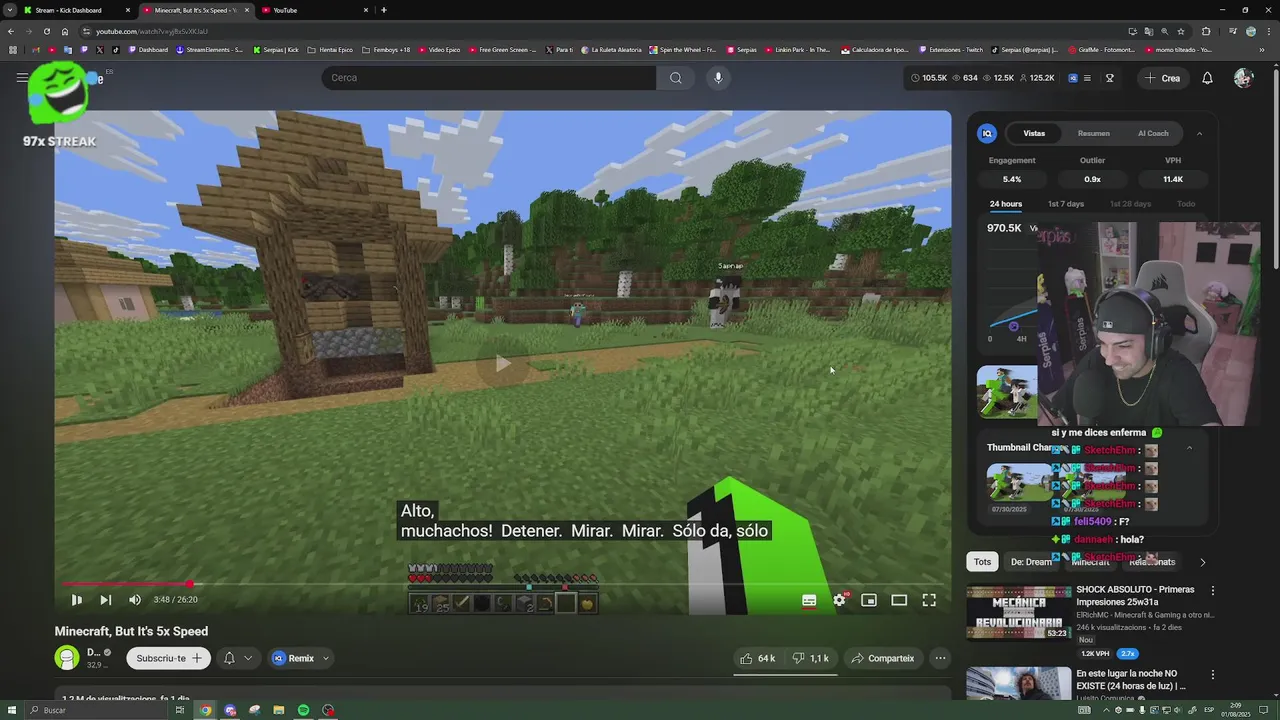Image resolution: width=1280 pixels, height=720 pixels.
Task: Collapse the vidIQ panel chevron
Action: [x=1199, y=133]
